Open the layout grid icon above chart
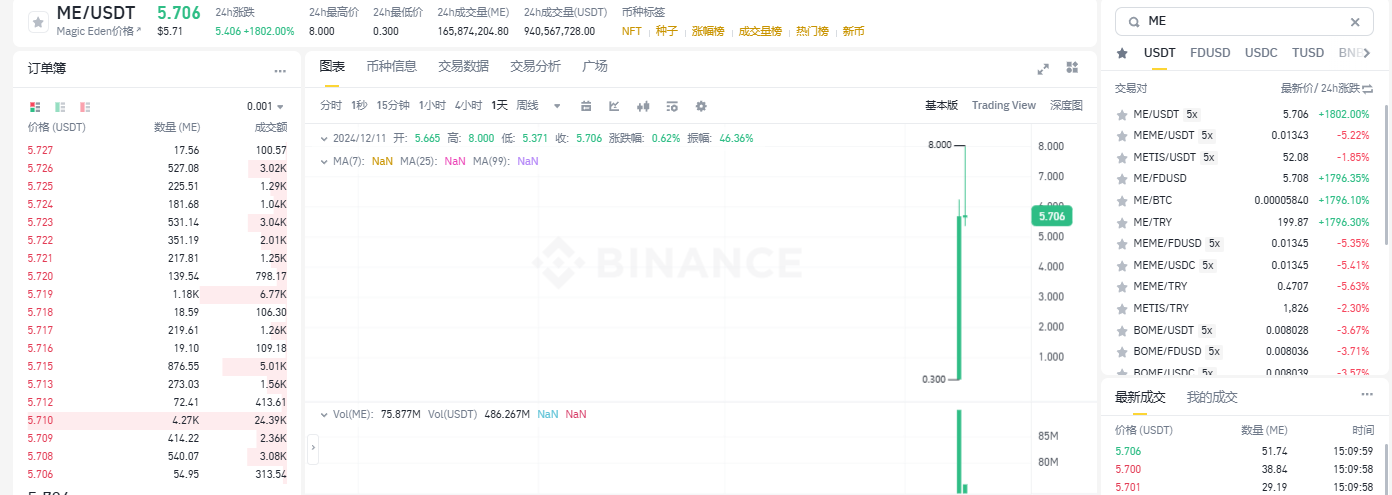The height and width of the screenshot is (495, 1392). [1072, 67]
